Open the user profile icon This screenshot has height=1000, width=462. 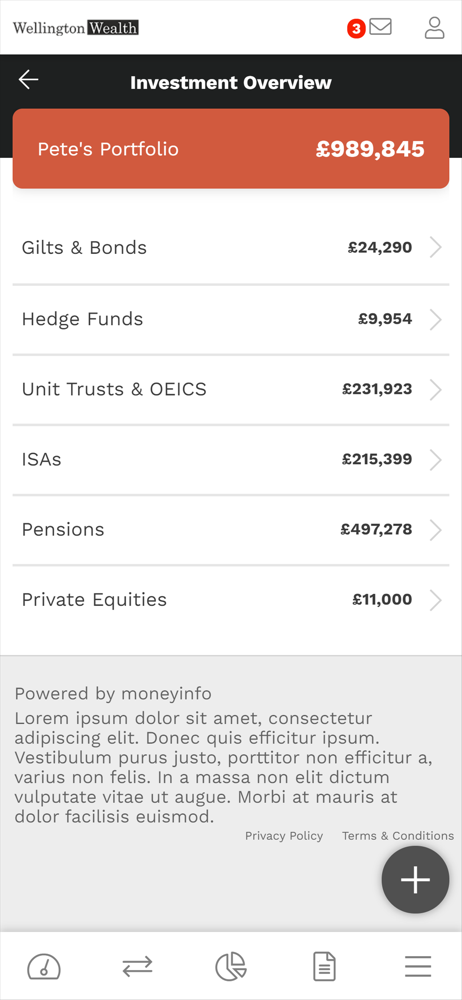coord(435,28)
